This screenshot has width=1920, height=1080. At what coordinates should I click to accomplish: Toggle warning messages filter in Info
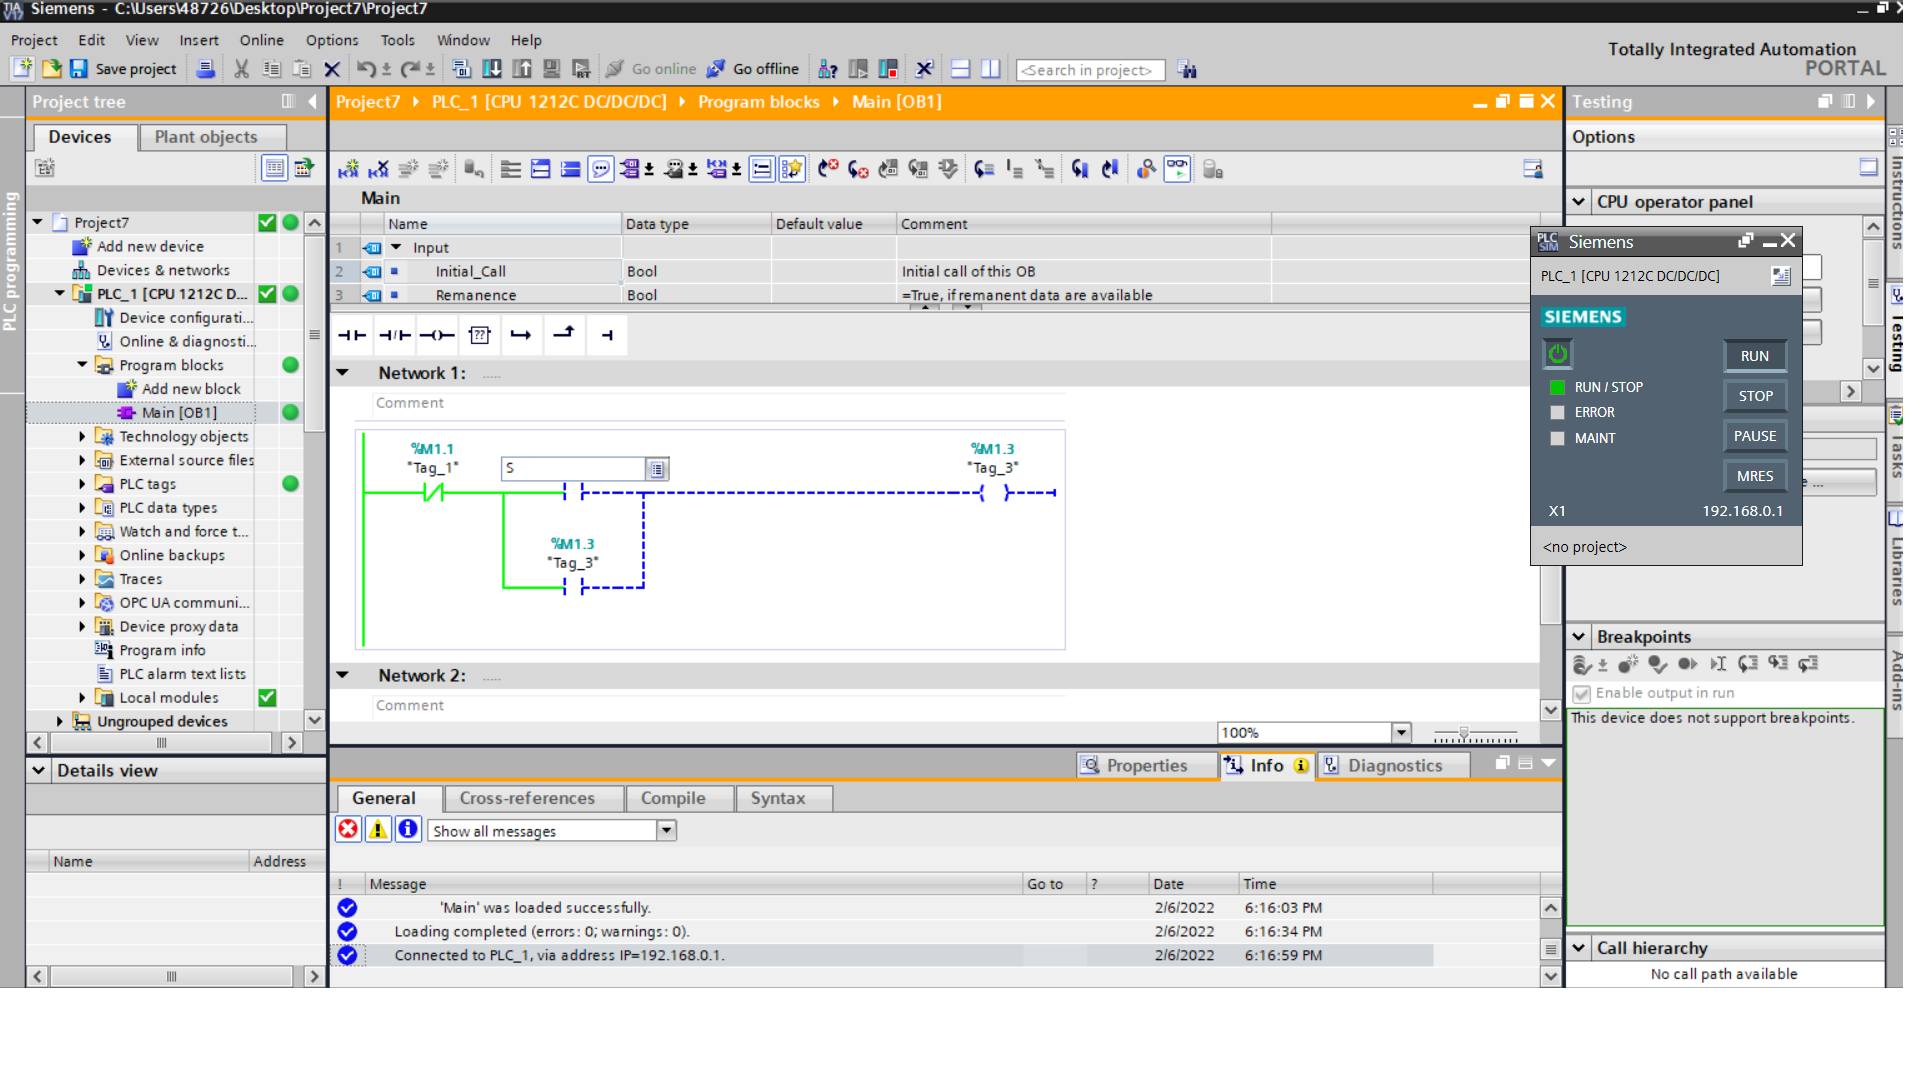point(378,829)
